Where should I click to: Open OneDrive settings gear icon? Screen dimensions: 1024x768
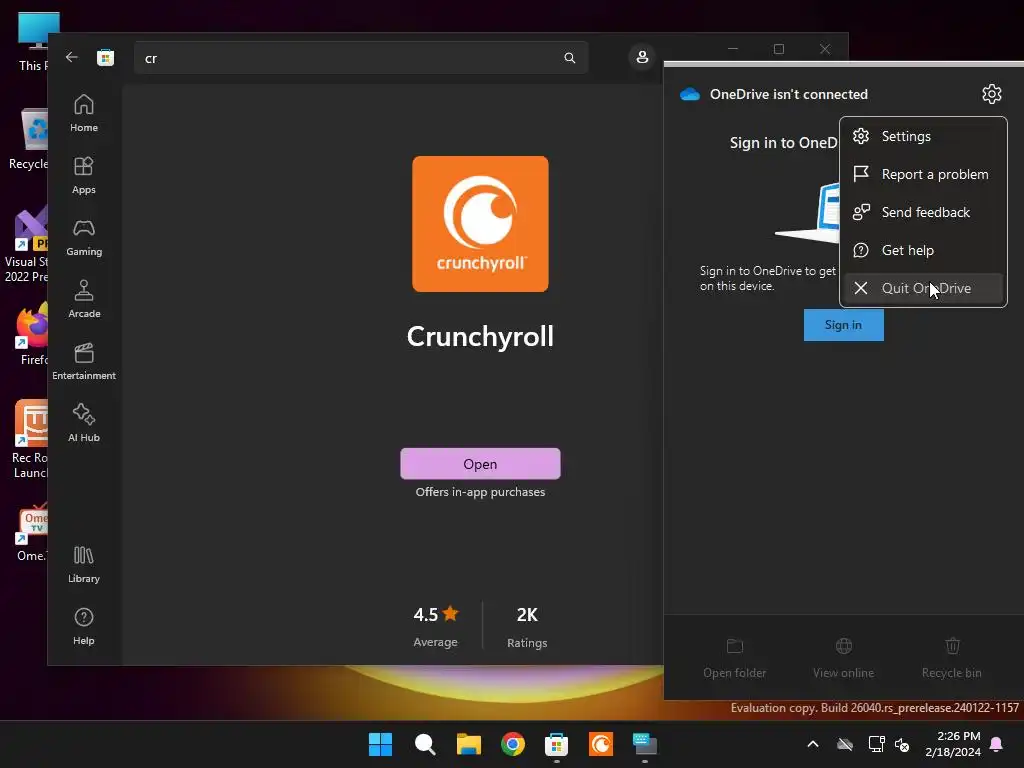(x=991, y=94)
